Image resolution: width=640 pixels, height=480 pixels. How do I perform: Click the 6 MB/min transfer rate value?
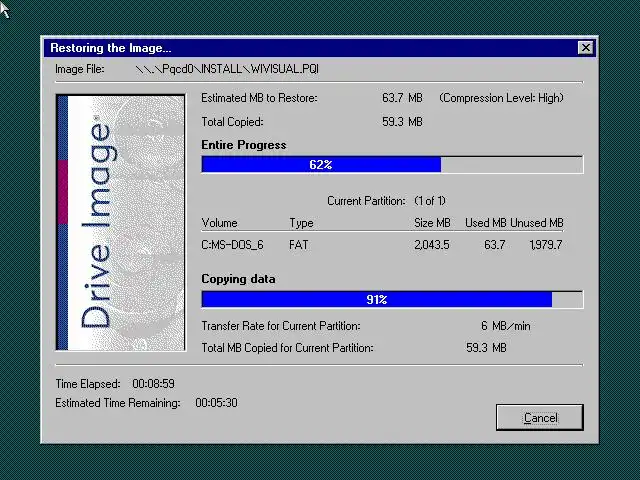pos(505,326)
